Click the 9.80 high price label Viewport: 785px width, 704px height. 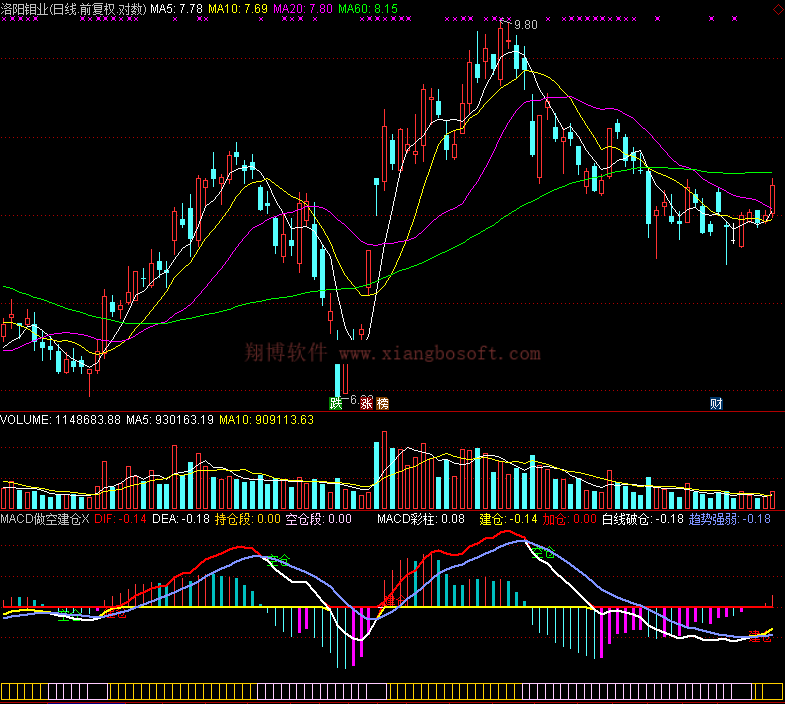[x=526, y=25]
